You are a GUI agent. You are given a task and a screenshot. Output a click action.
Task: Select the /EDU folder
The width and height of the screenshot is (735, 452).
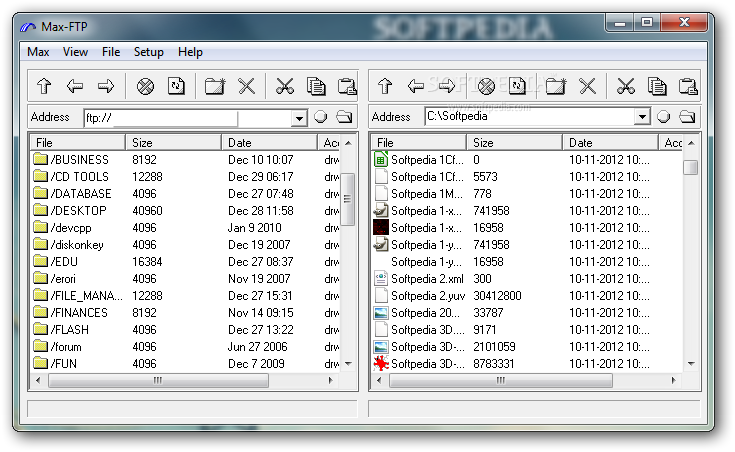pyautogui.click(x=56, y=262)
